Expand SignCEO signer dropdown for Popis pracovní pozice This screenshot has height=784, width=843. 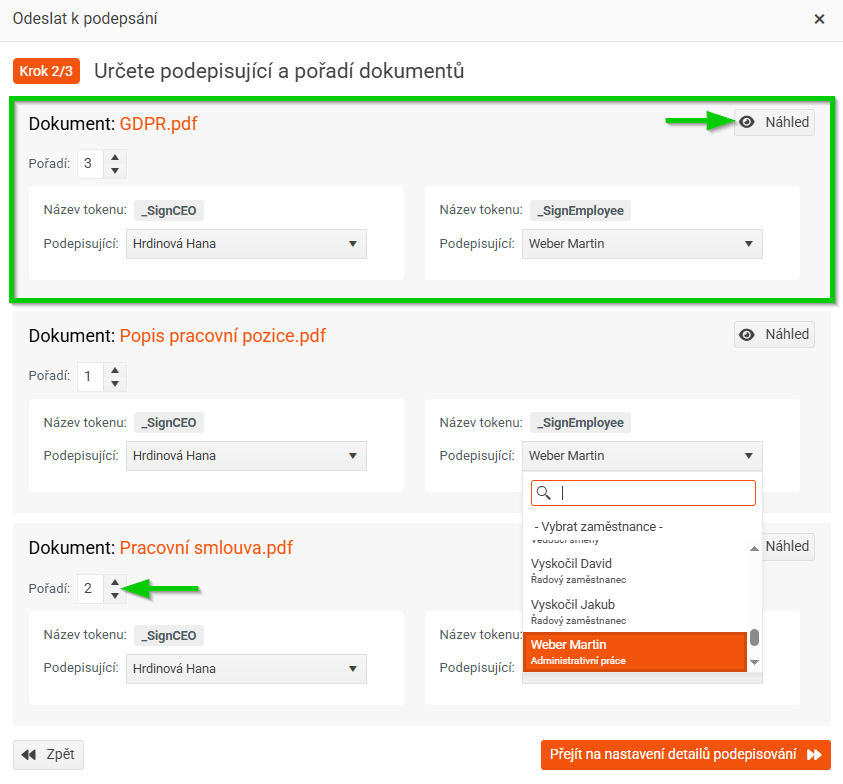coord(246,456)
